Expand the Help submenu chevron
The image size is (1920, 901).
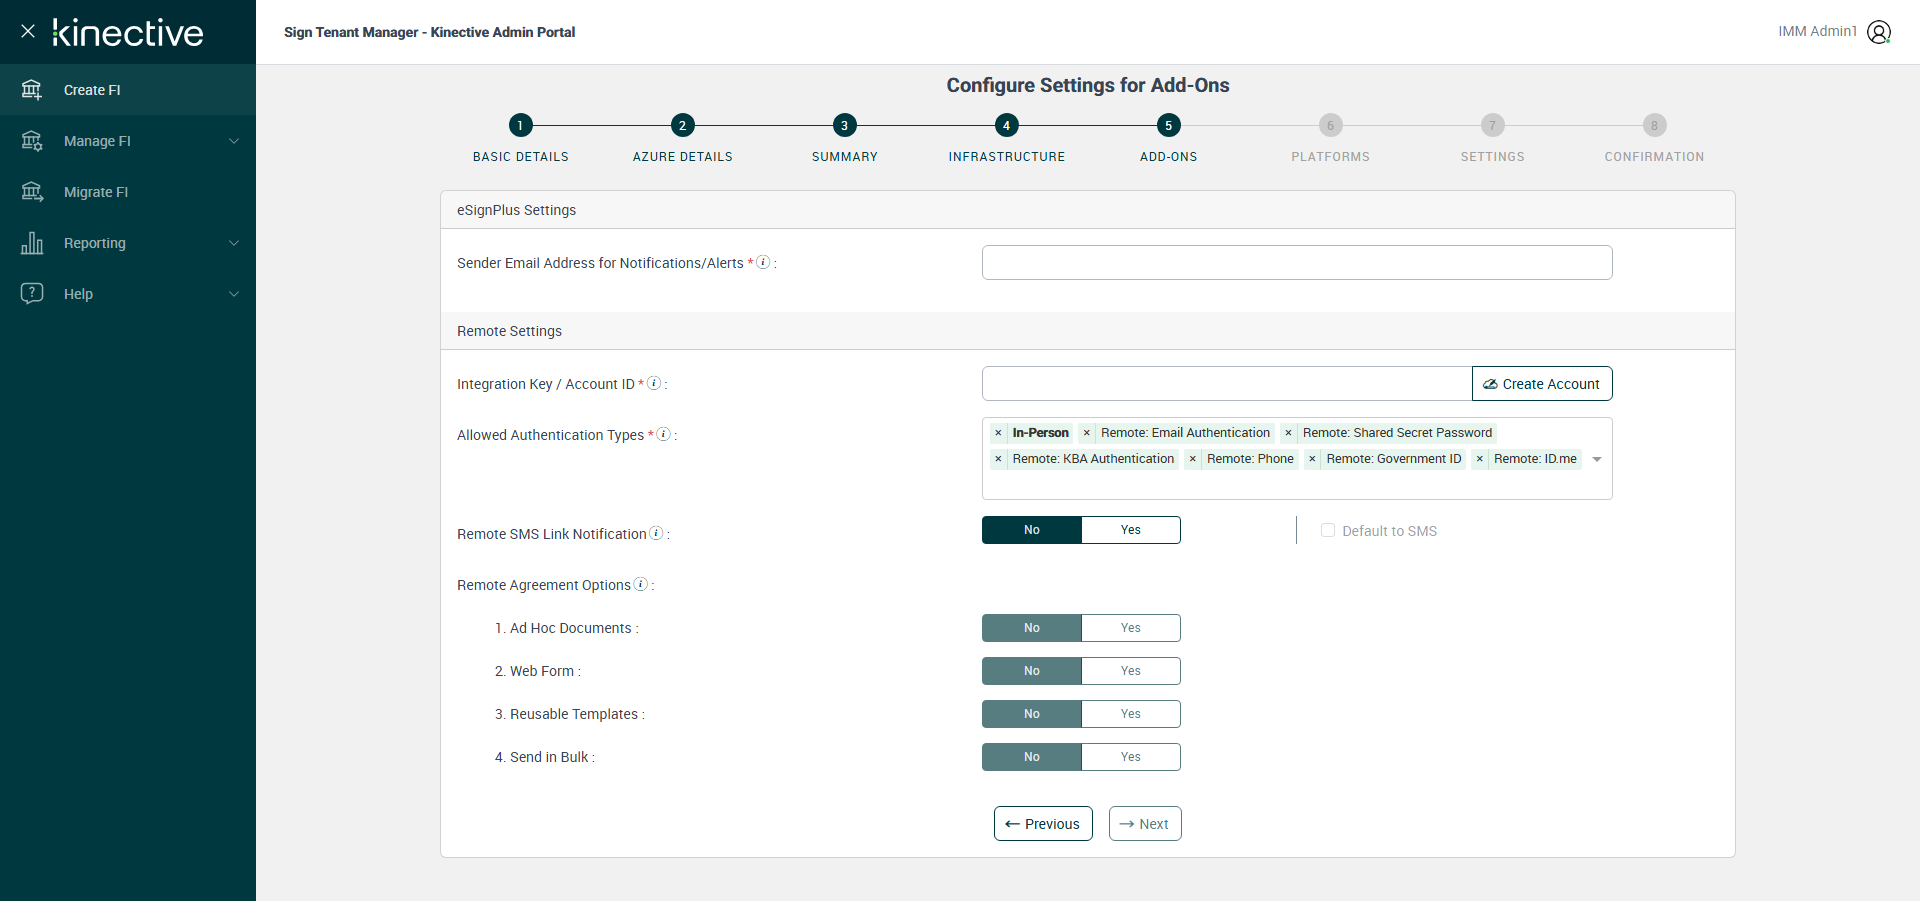(234, 294)
